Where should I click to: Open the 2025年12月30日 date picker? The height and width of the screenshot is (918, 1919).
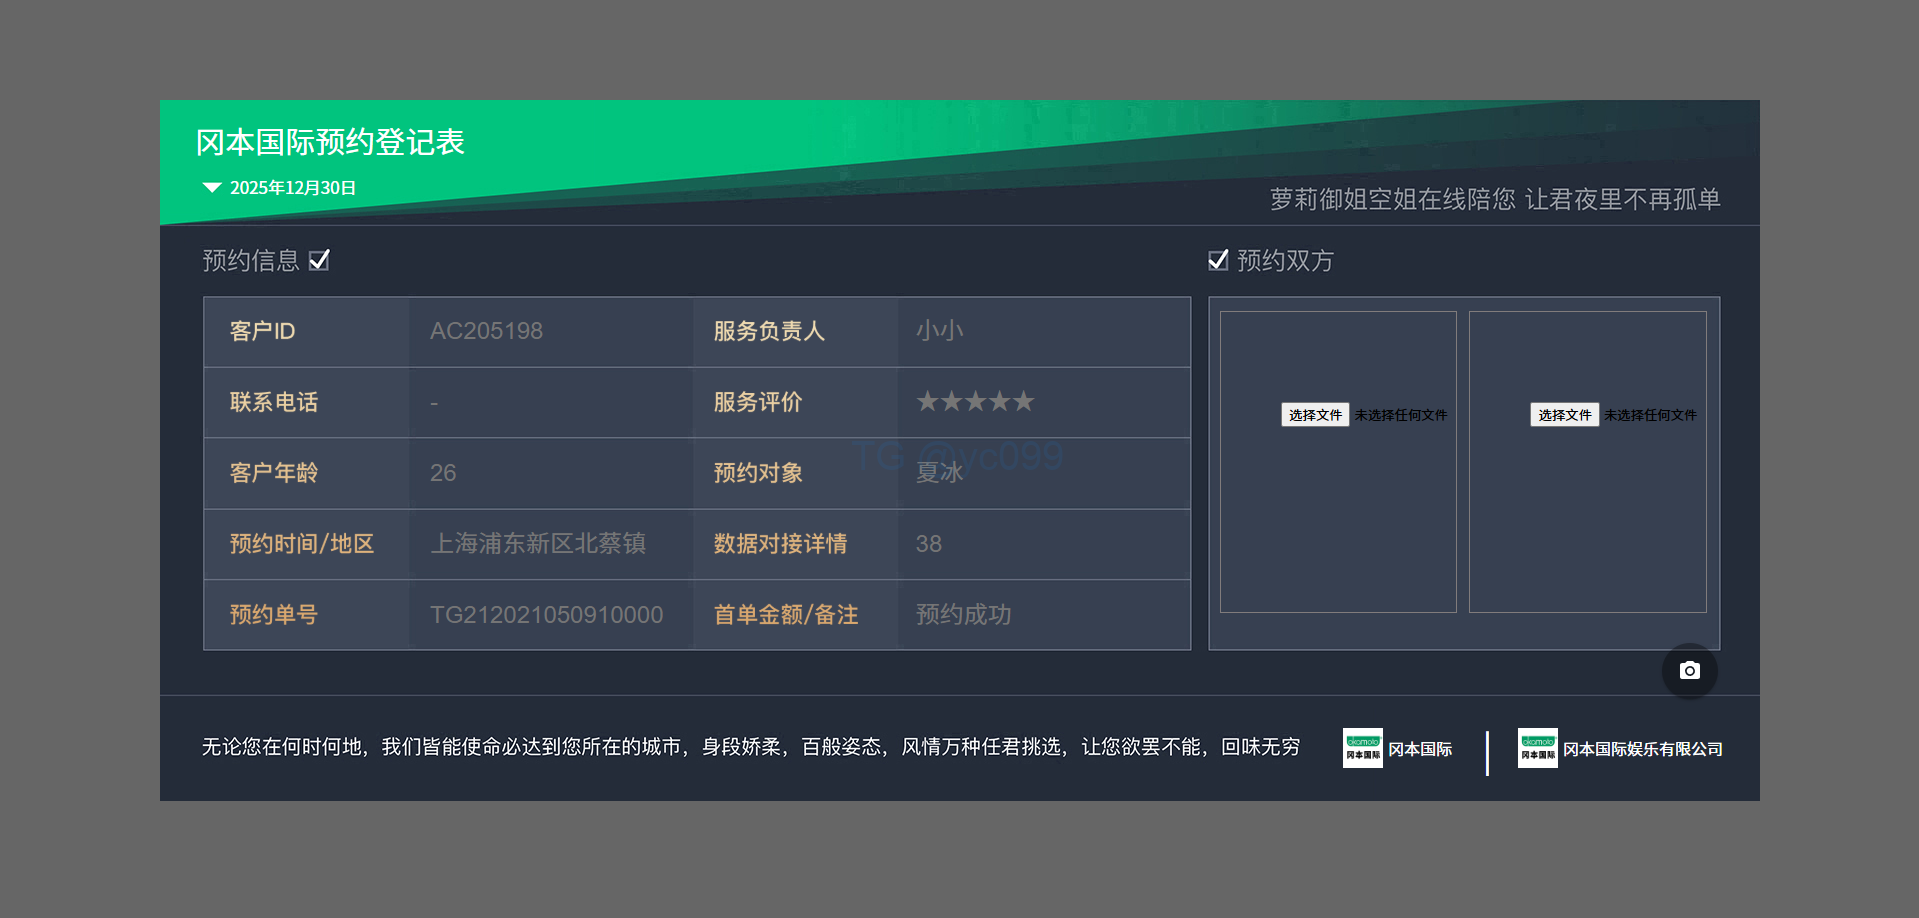point(293,188)
